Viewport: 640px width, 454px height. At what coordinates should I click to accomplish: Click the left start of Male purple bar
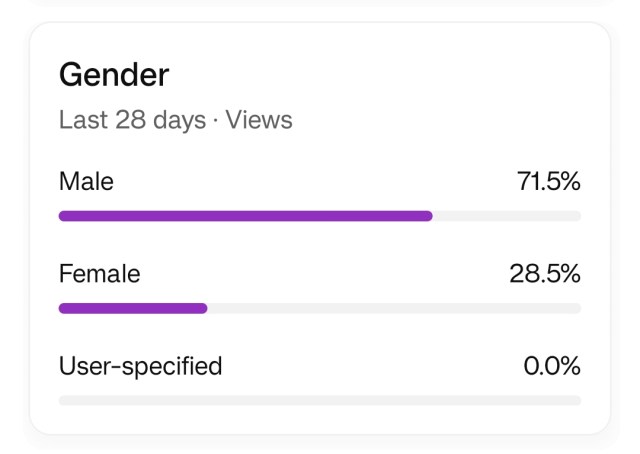pos(64,215)
